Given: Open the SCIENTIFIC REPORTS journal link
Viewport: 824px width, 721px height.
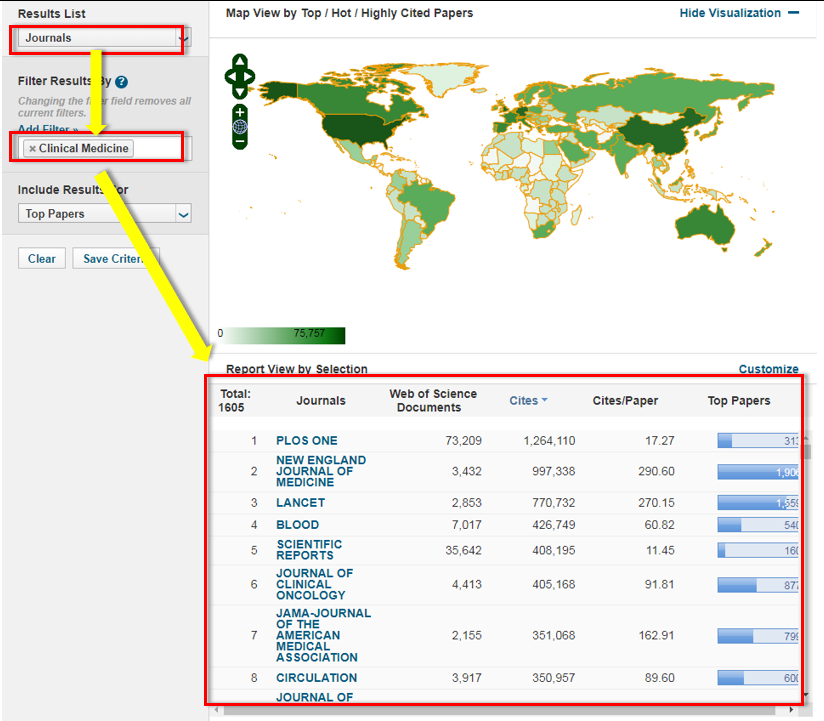Looking at the screenshot, I should 309,550.
